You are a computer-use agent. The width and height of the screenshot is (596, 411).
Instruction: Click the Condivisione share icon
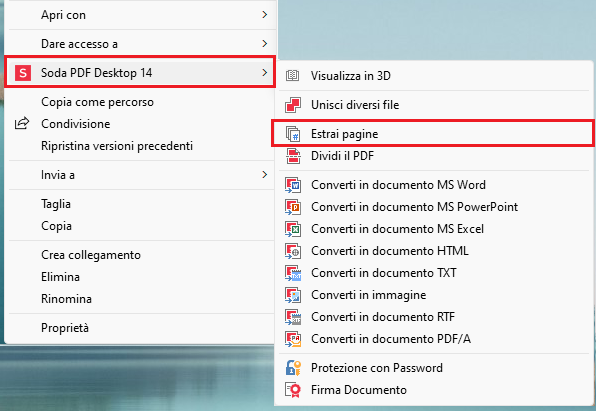coord(22,123)
